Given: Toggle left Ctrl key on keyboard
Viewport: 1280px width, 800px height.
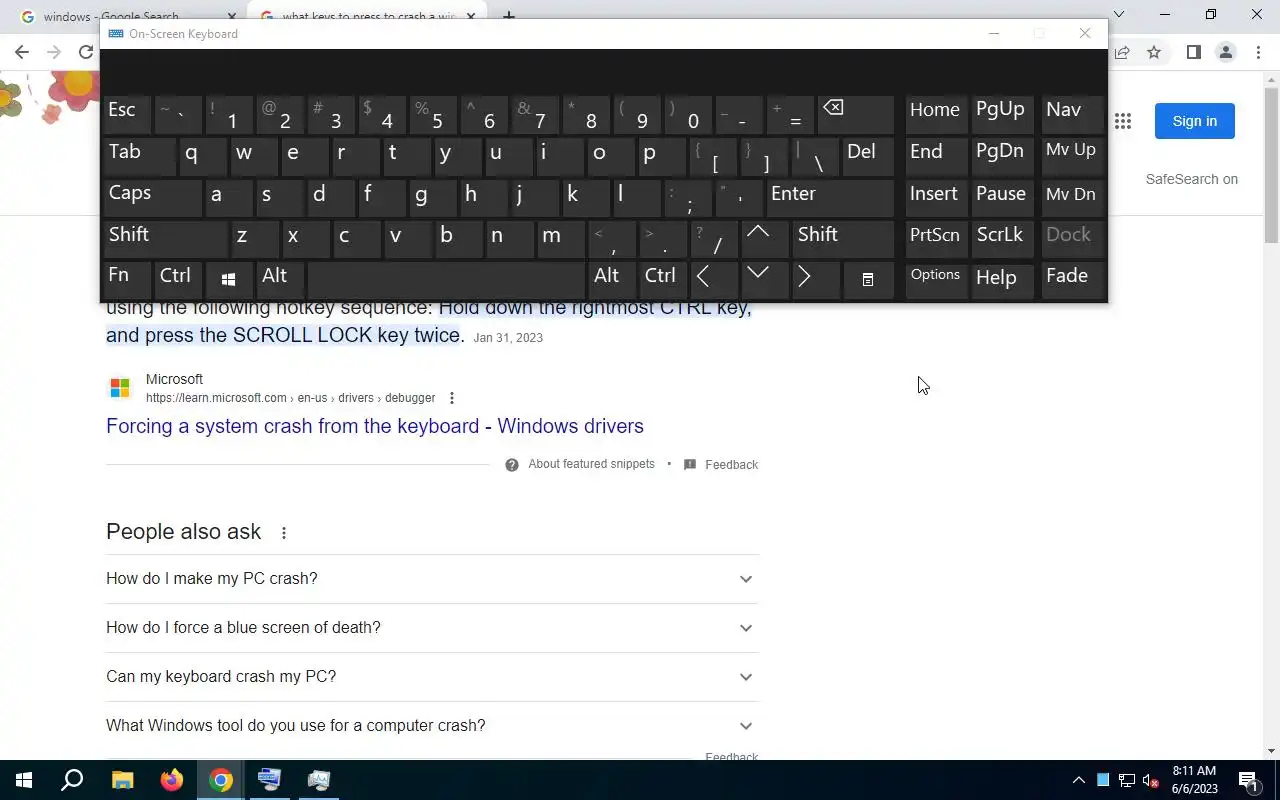Looking at the screenshot, I should [177, 280].
